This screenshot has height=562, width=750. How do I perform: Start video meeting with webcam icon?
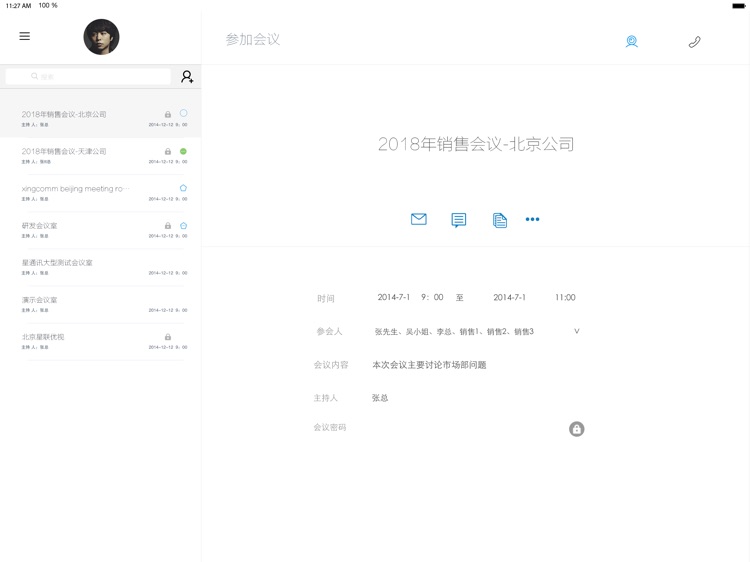tap(631, 42)
